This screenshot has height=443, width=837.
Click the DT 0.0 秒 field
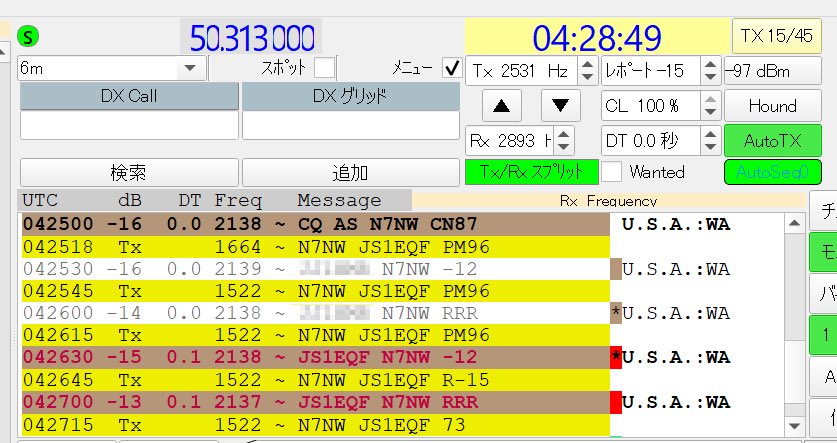pyautogui.click(x=651, y=141)
